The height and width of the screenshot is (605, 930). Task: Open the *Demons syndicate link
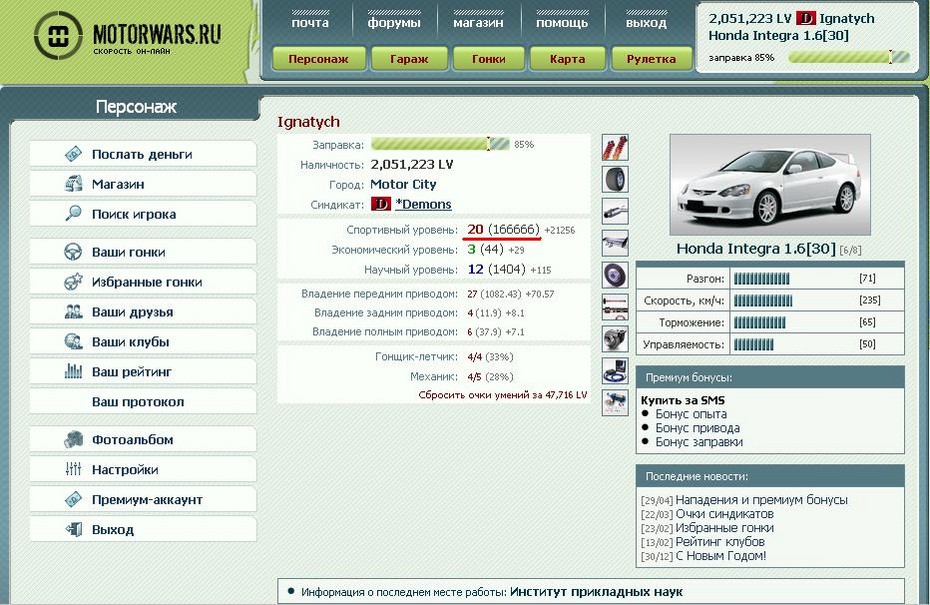[423, 204]
